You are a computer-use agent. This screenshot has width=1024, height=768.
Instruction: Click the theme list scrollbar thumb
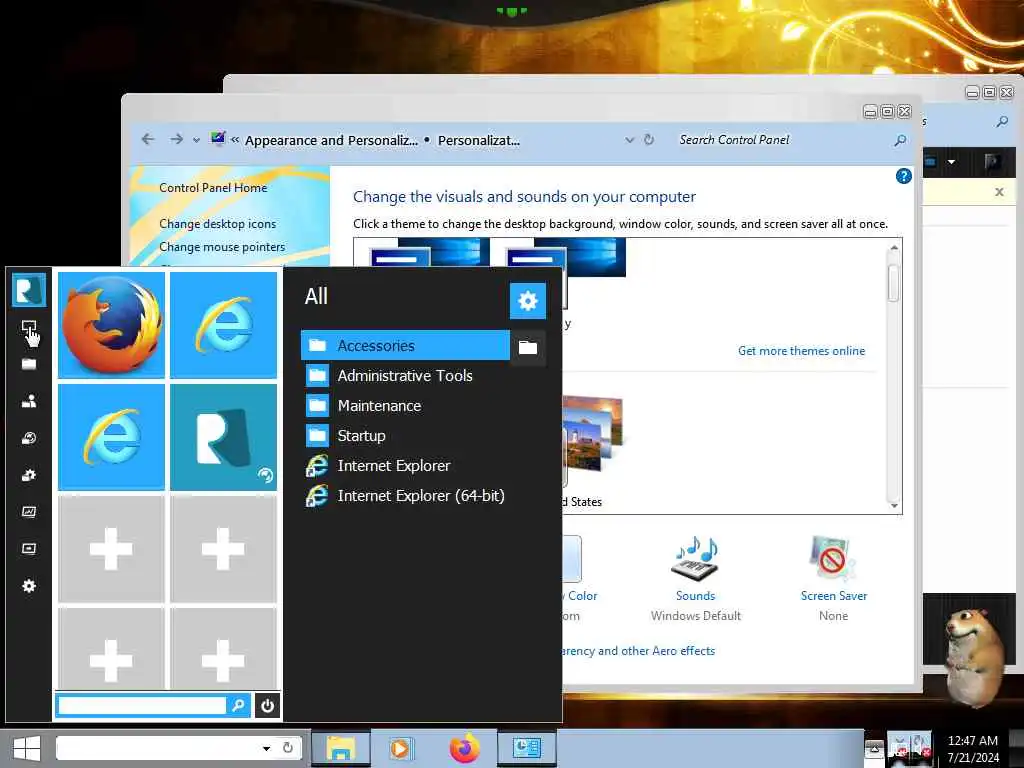tap(894, 283)
